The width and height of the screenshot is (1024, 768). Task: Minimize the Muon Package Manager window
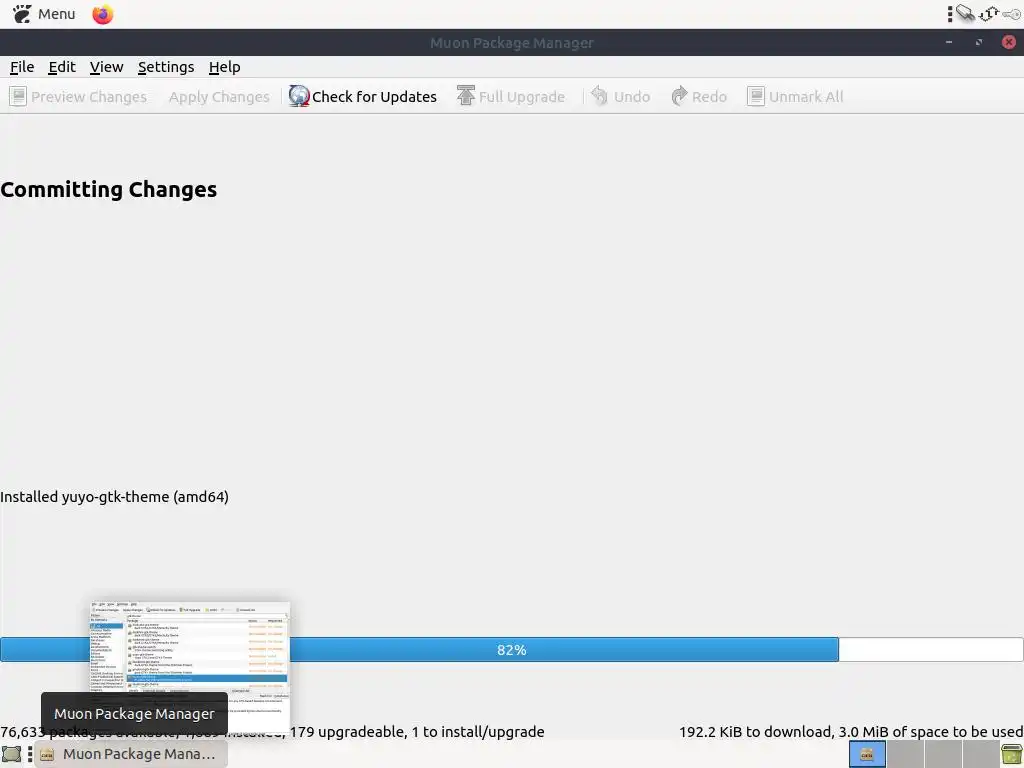click(x=949, y=42)
